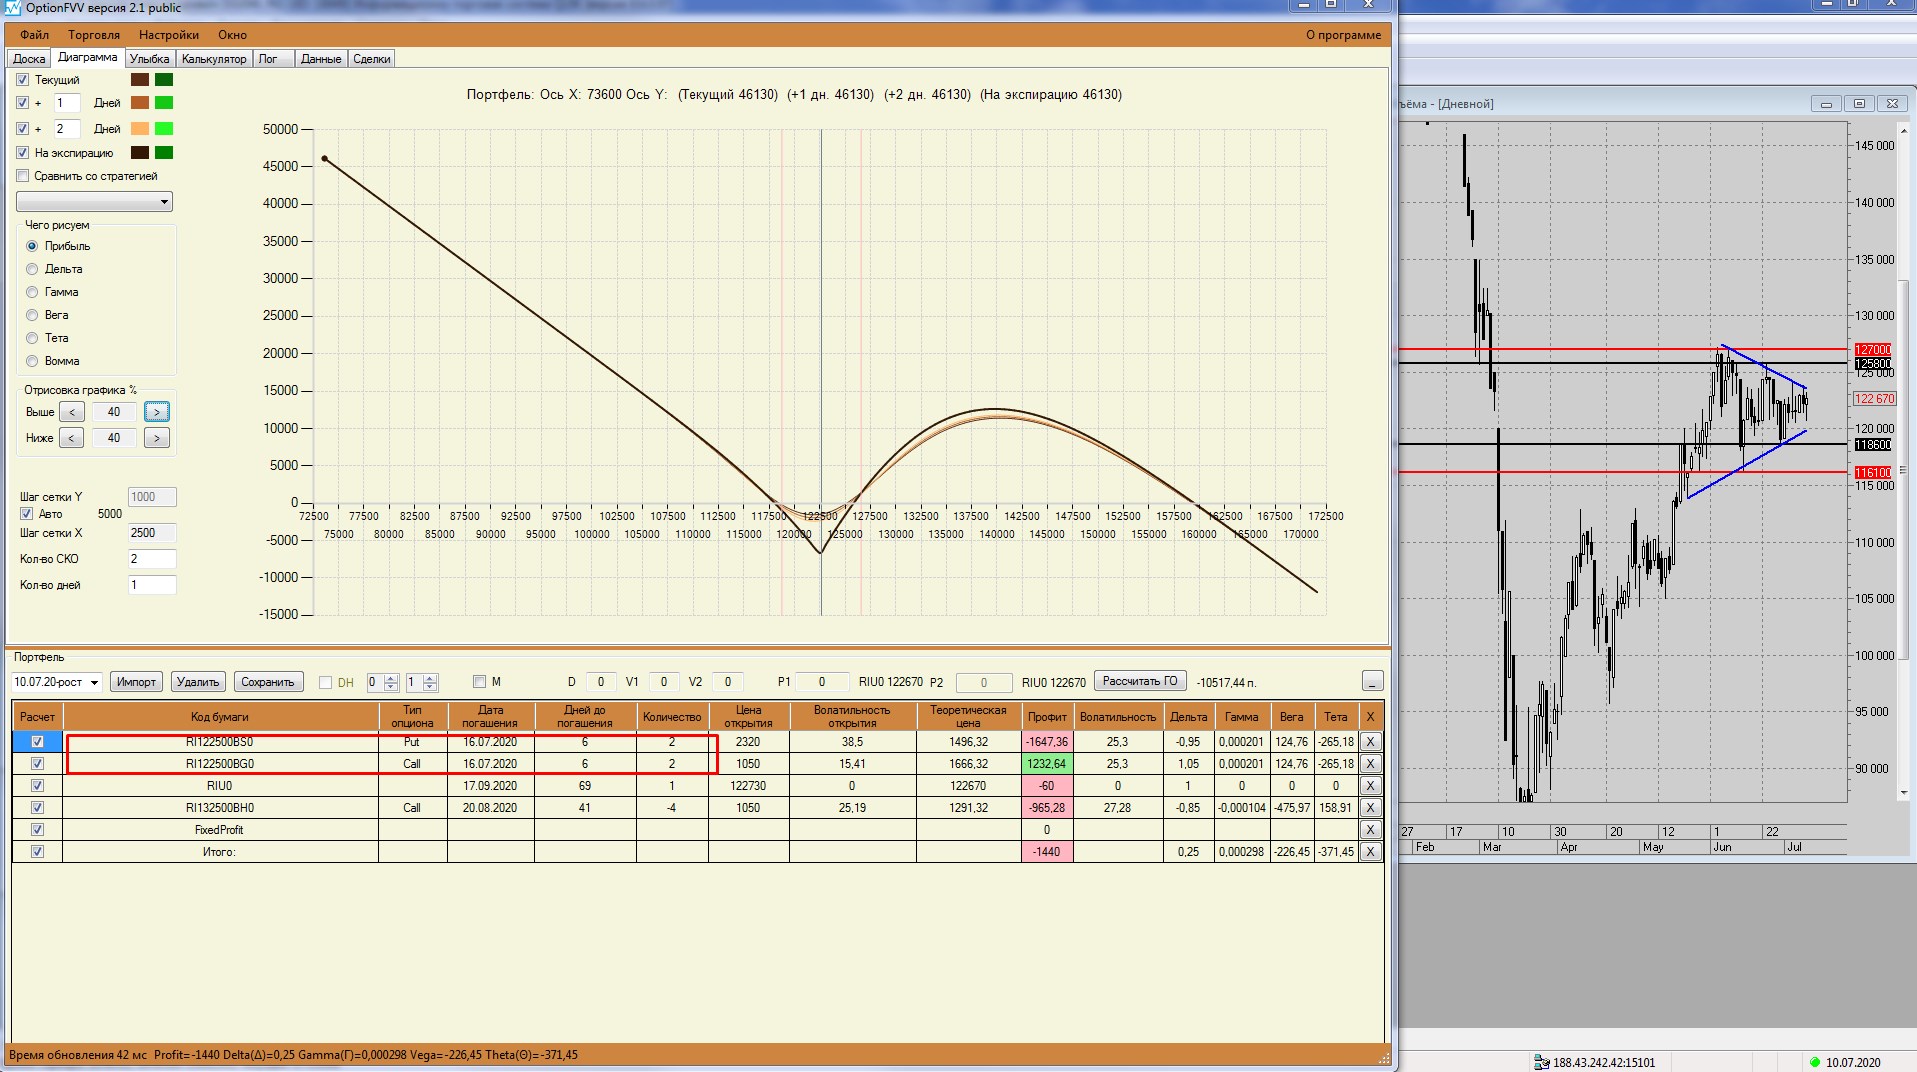
Task: Enable 'Сравнить со стратегией' checkbox
Action: 23,176
